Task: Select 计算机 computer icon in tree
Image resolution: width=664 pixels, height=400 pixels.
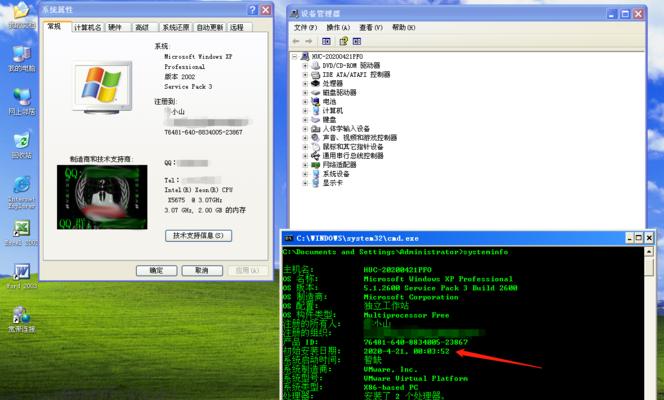Action: (x=315, y=110)
